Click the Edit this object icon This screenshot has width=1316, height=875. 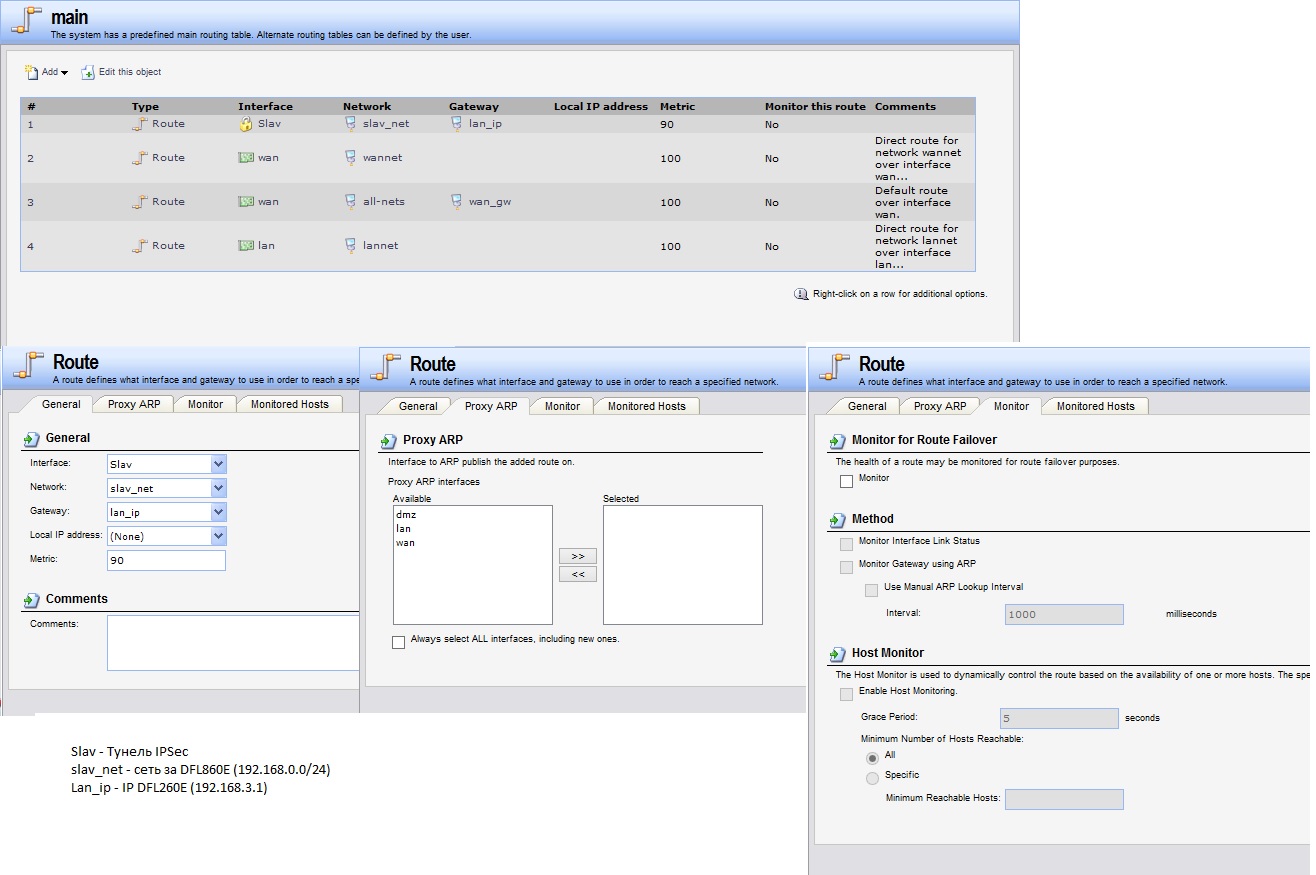point(88,72)
